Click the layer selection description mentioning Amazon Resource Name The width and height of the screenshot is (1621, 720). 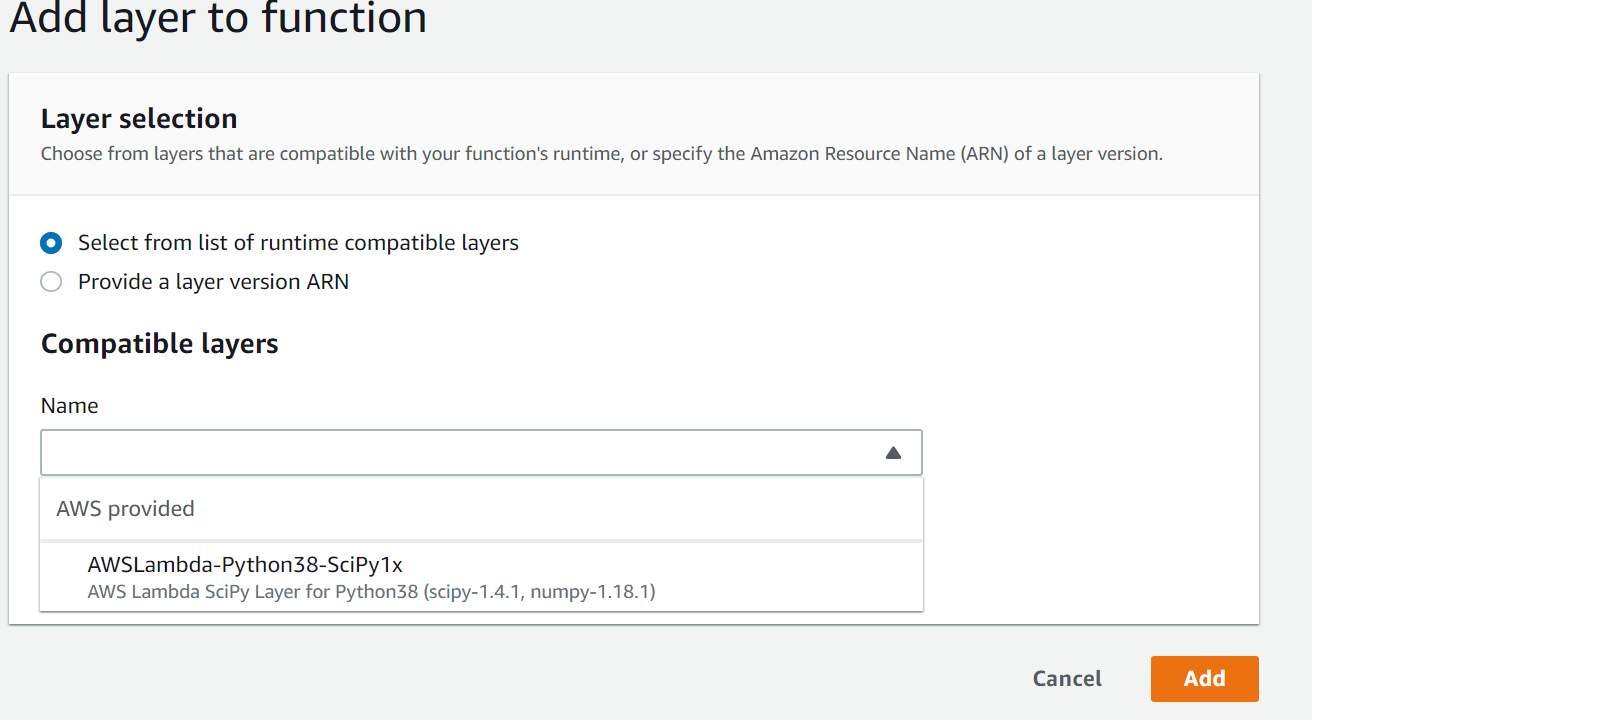[x=601, y=154]
